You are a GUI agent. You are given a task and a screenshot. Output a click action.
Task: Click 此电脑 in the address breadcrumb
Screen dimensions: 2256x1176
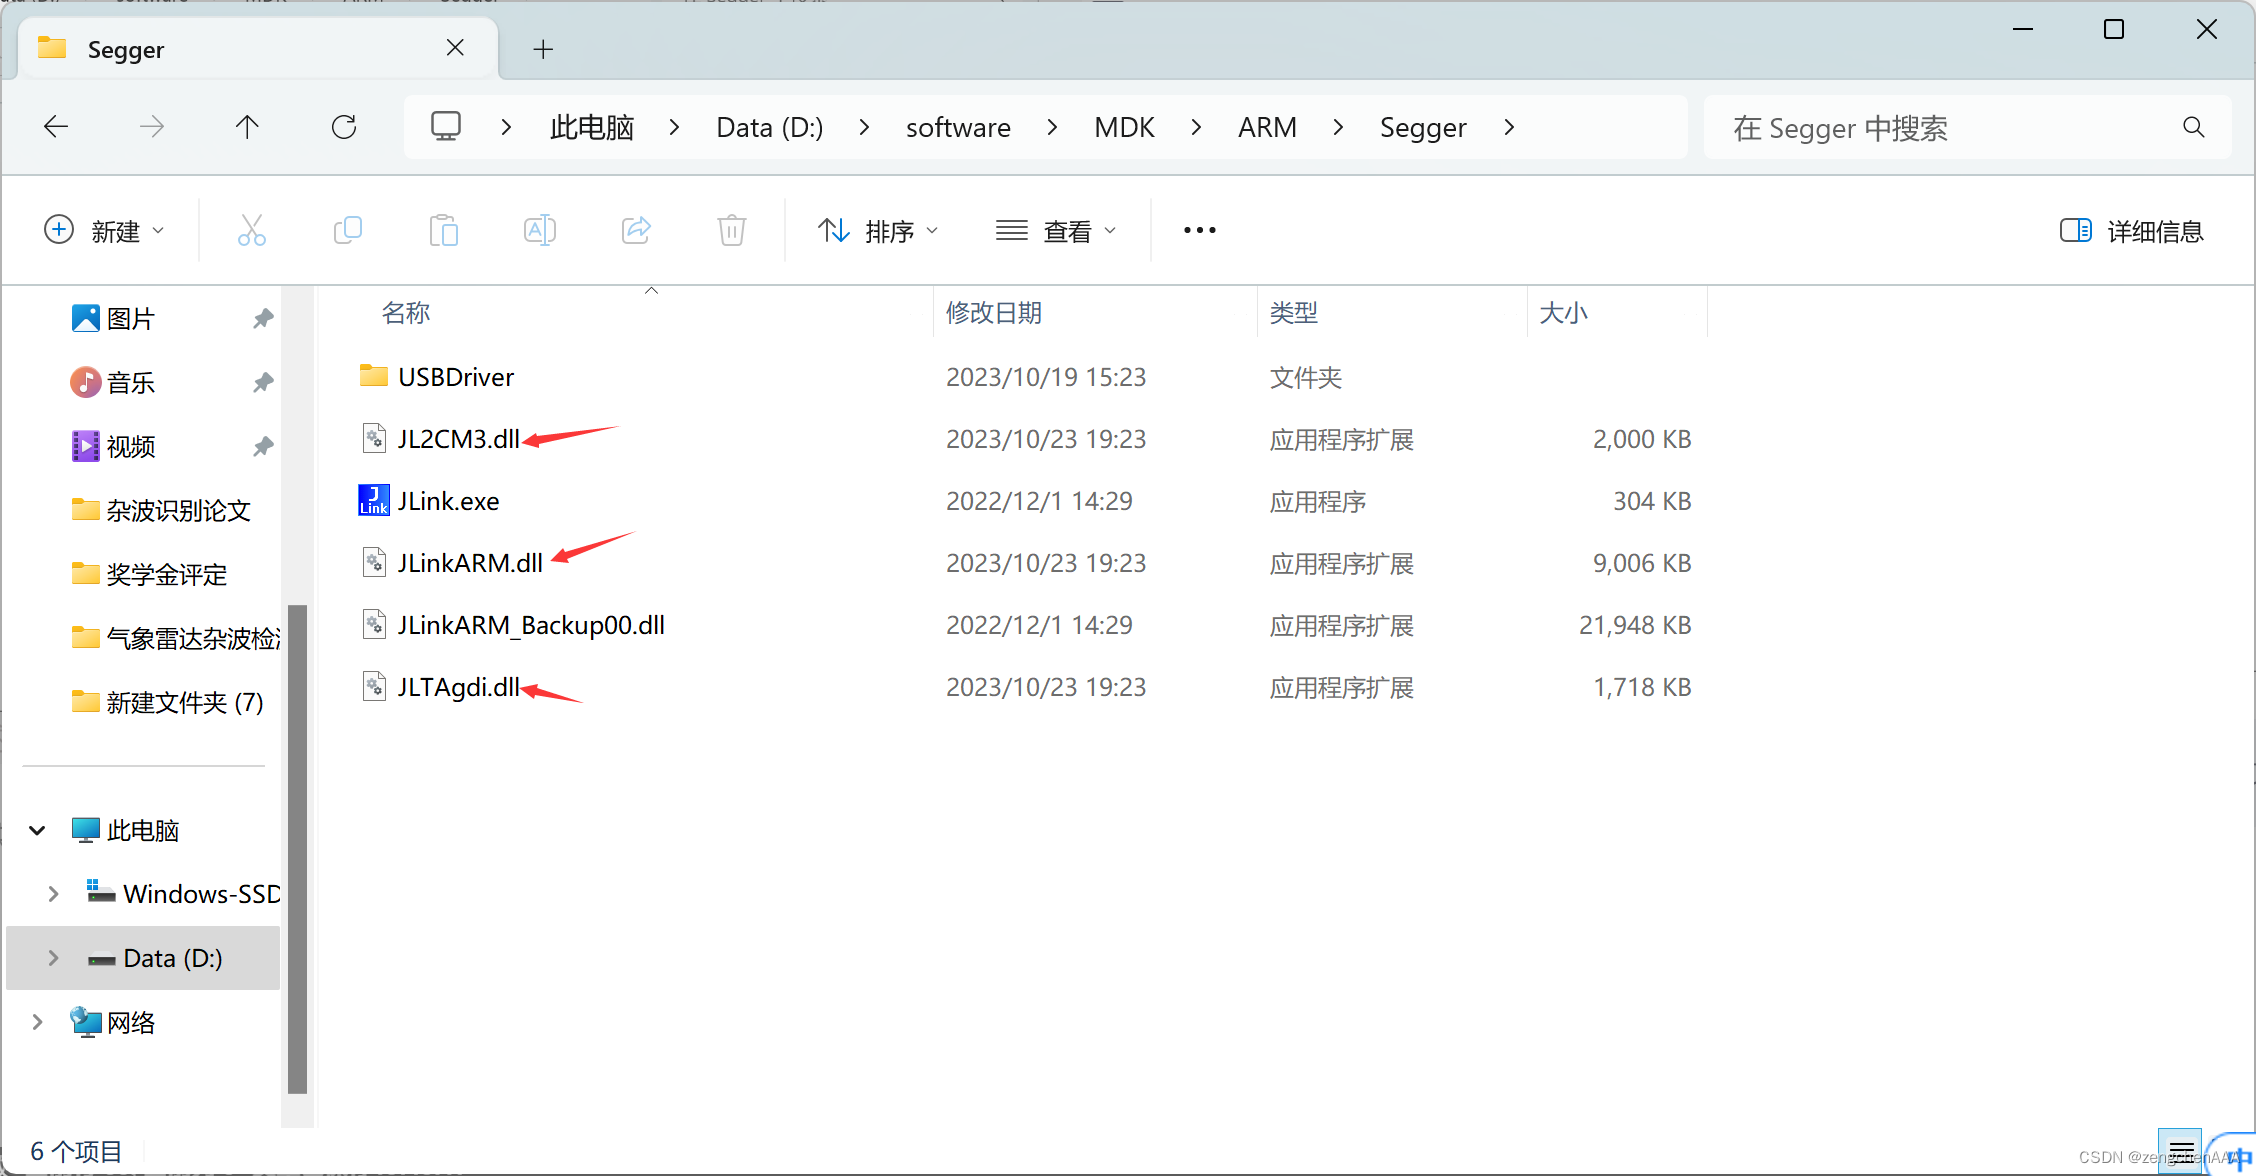[592, 127]
